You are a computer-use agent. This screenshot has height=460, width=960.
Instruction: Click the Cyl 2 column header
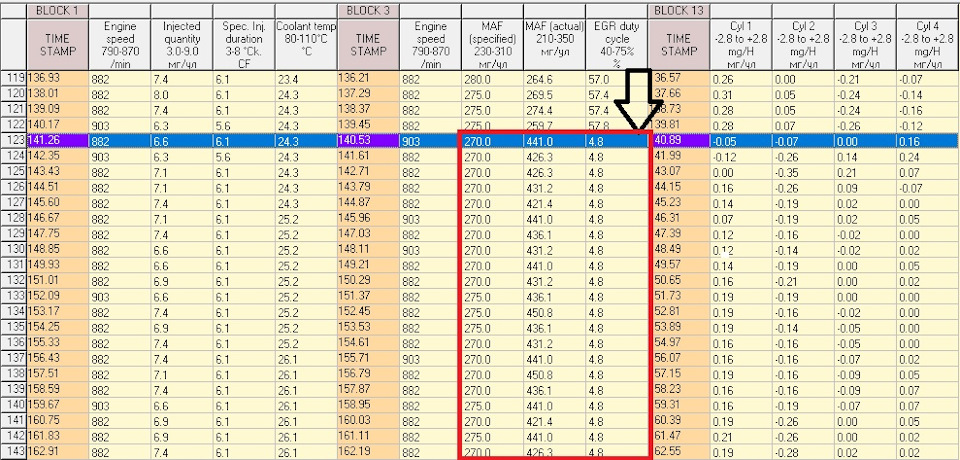point(803,45)
